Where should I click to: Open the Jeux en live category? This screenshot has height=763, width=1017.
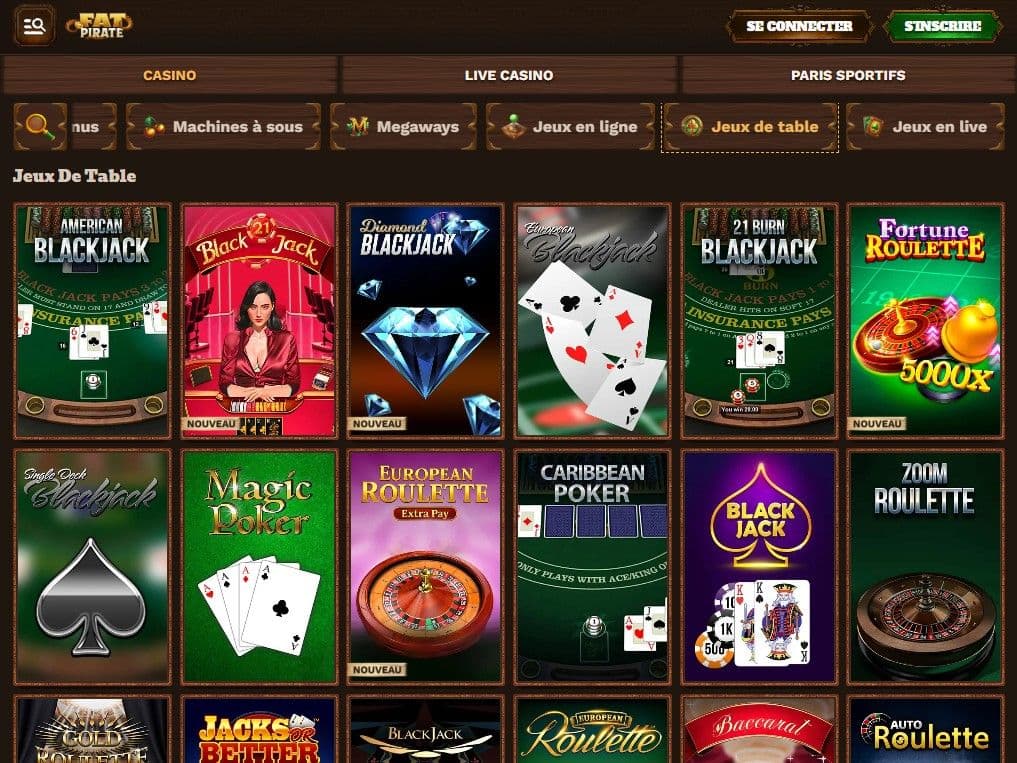click(x=926, y=127)
